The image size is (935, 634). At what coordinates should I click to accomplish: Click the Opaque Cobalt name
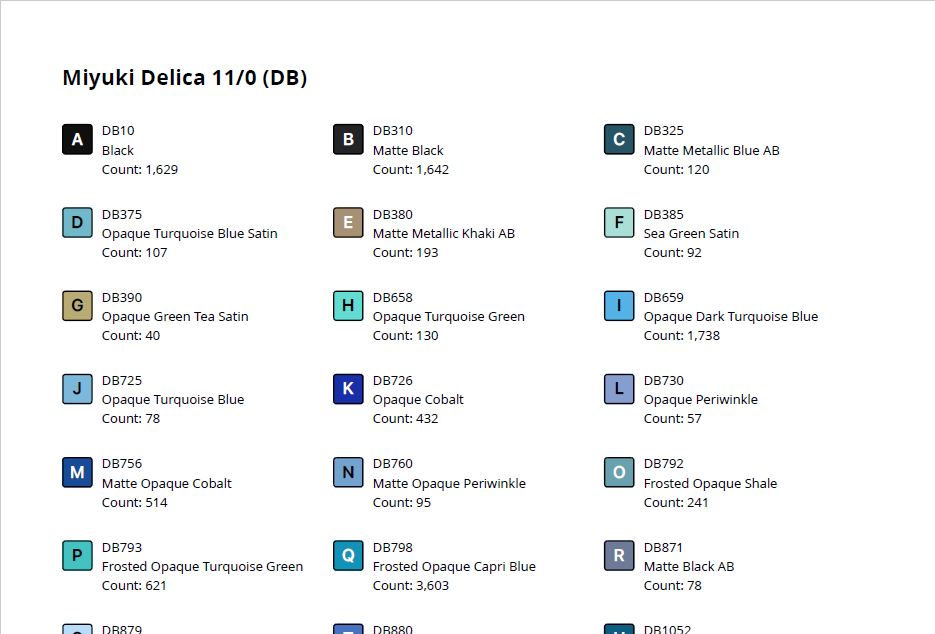click(x=418, y=400)
